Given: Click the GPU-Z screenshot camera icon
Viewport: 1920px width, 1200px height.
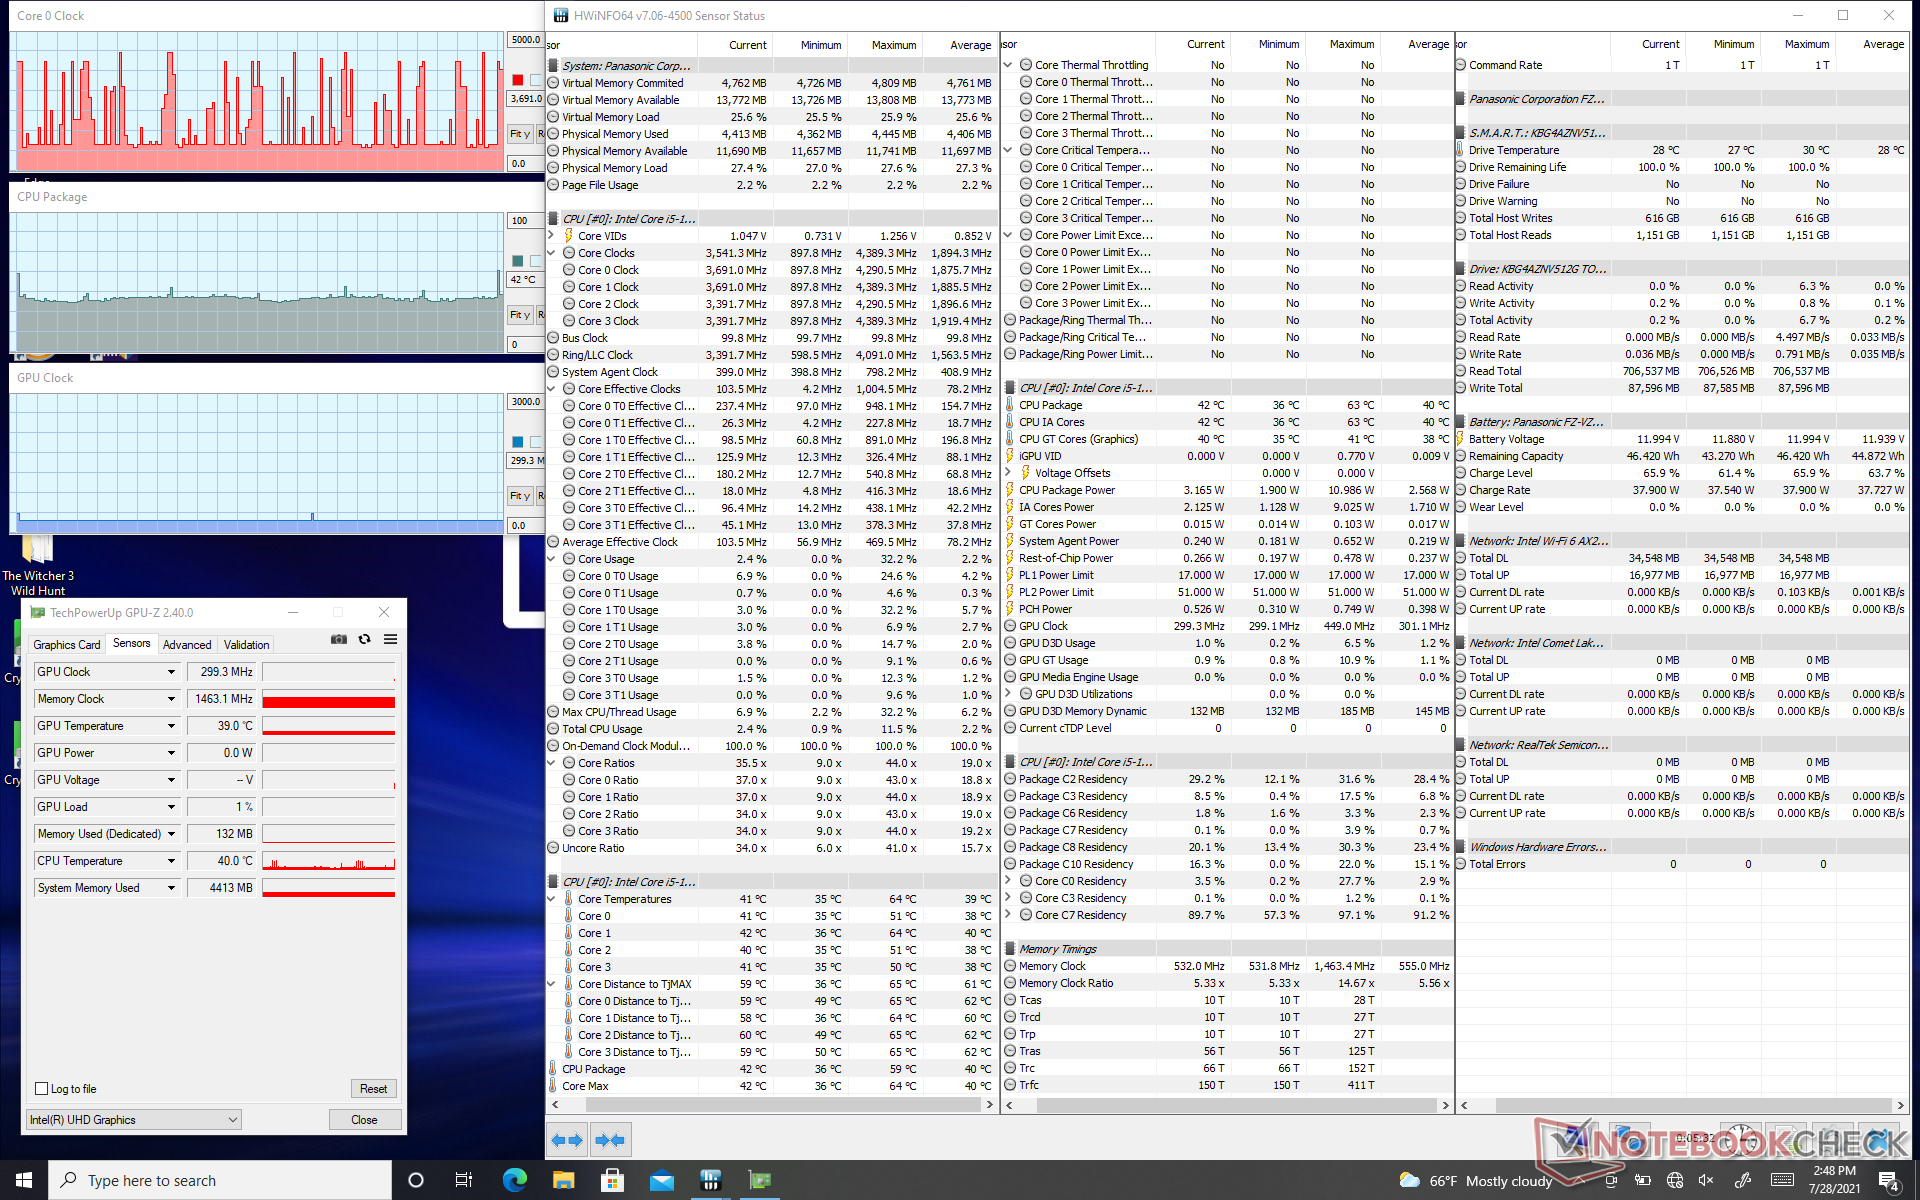Looking at the screenshot, I should [339, 639].
